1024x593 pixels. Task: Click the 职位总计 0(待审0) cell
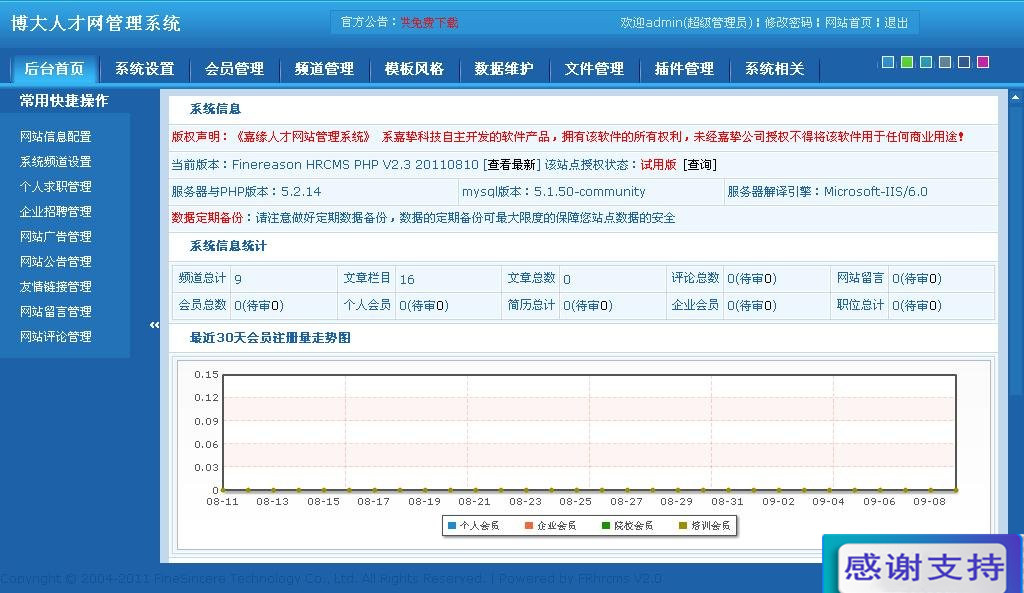[917, 305]
